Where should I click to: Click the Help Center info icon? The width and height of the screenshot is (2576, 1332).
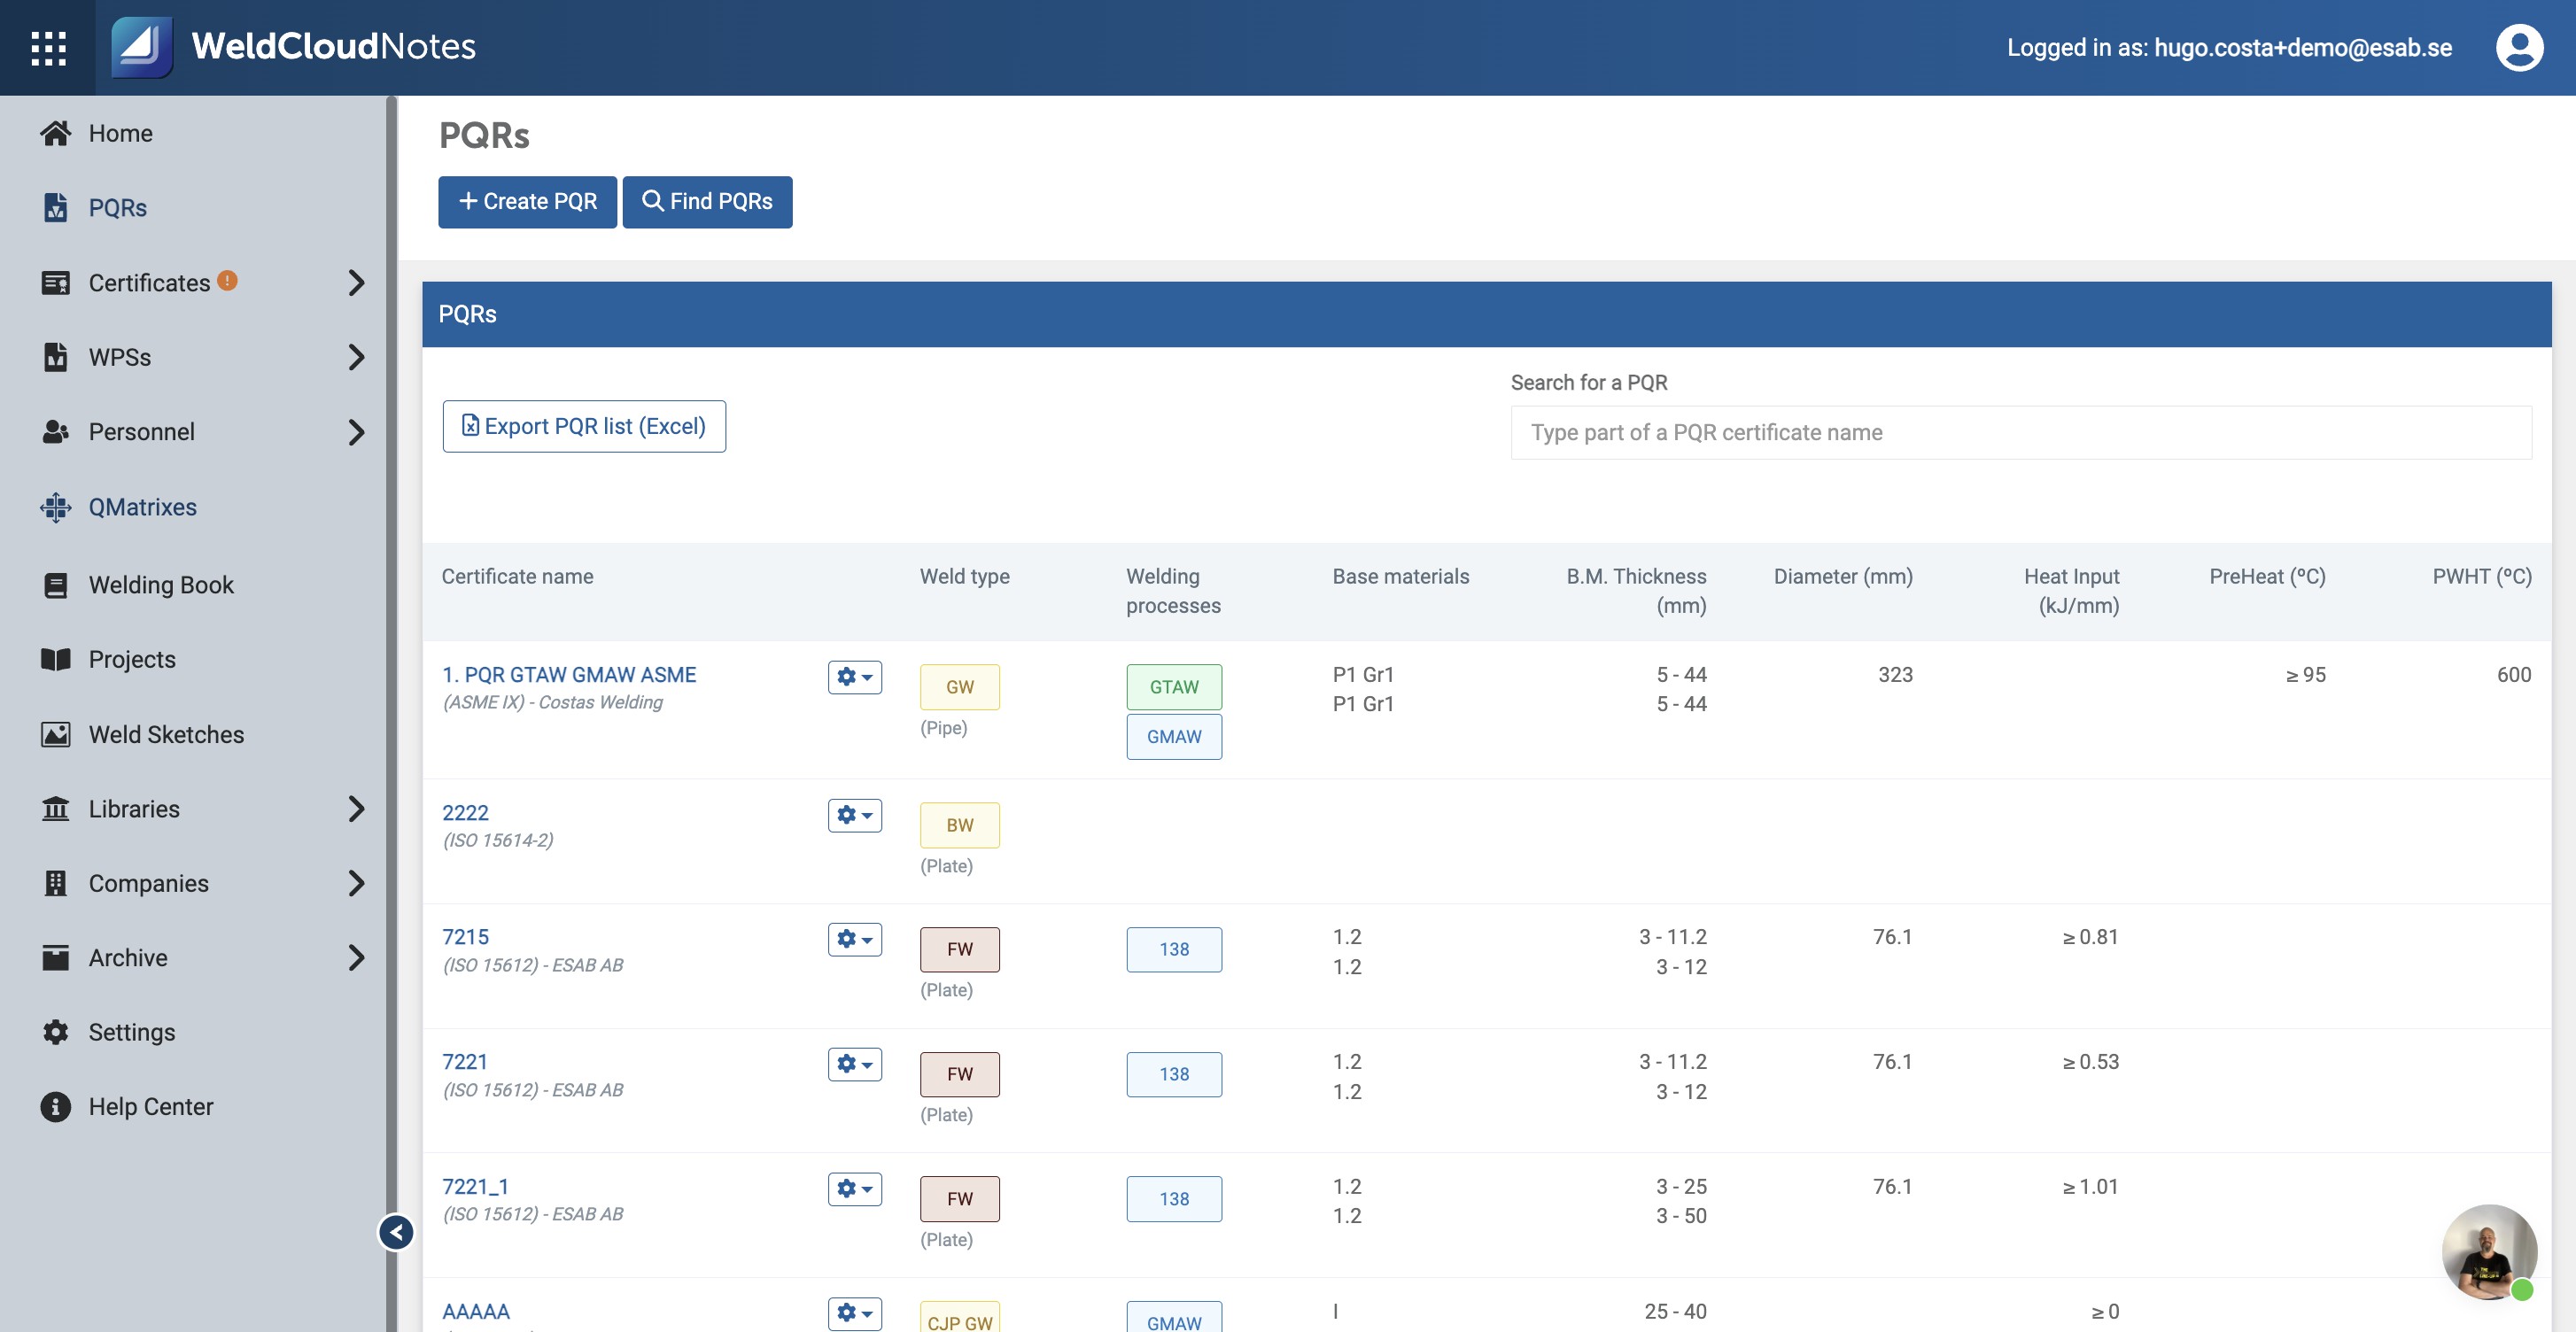click(x=56, y=1106)
